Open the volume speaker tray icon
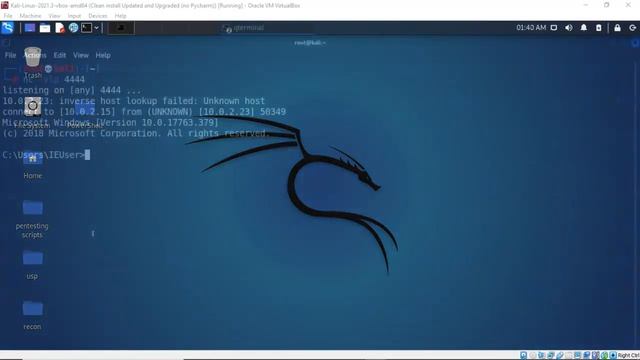Screen dimensions: 640x360 click(x=569, y=28)
